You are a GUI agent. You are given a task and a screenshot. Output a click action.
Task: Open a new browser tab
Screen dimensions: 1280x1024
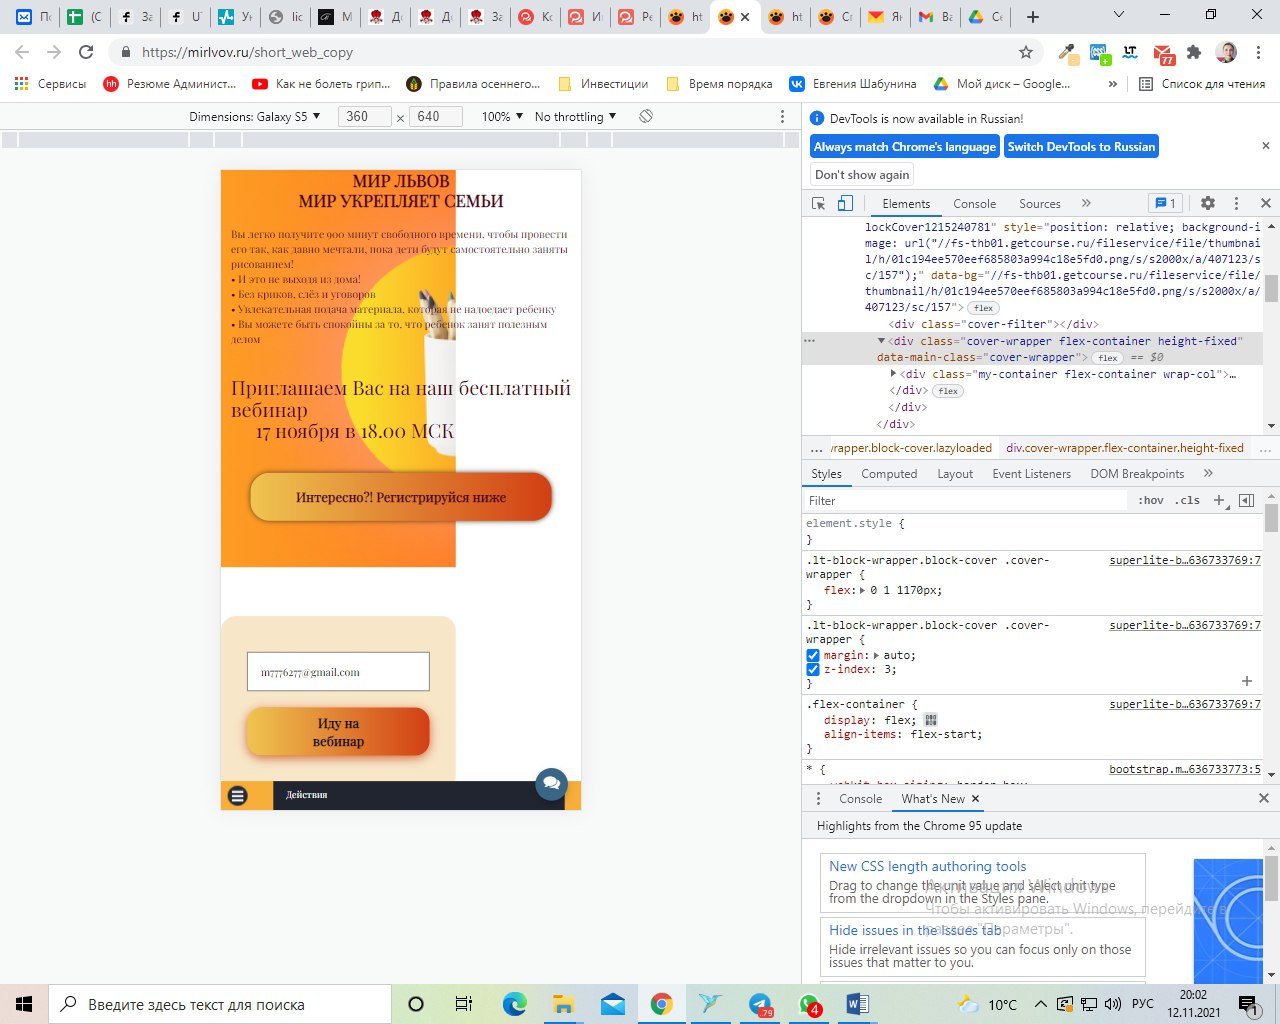click(x=1033, y=17)
